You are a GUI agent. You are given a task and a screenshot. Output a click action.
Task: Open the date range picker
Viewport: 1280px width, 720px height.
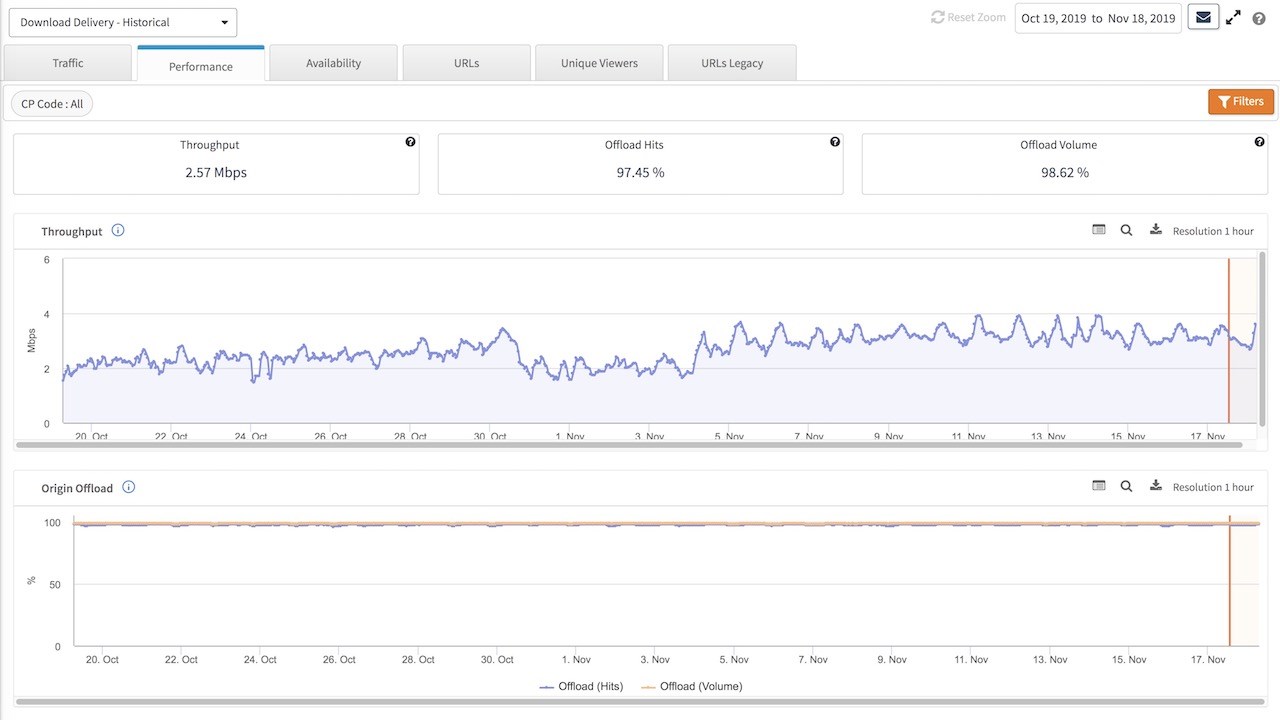1097,18
